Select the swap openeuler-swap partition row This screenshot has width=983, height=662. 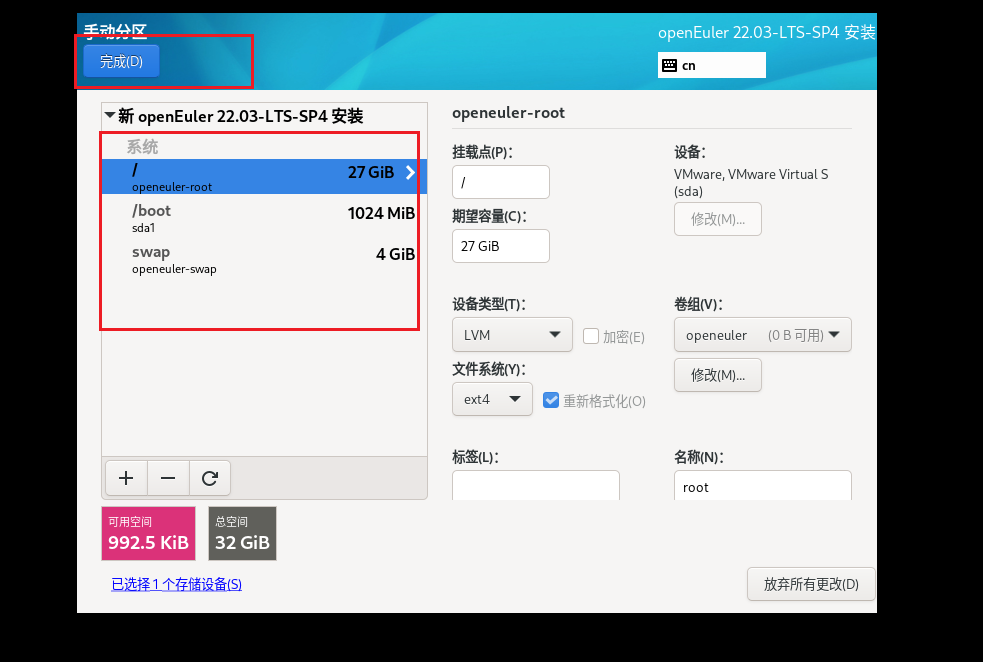tap(264, 259)
